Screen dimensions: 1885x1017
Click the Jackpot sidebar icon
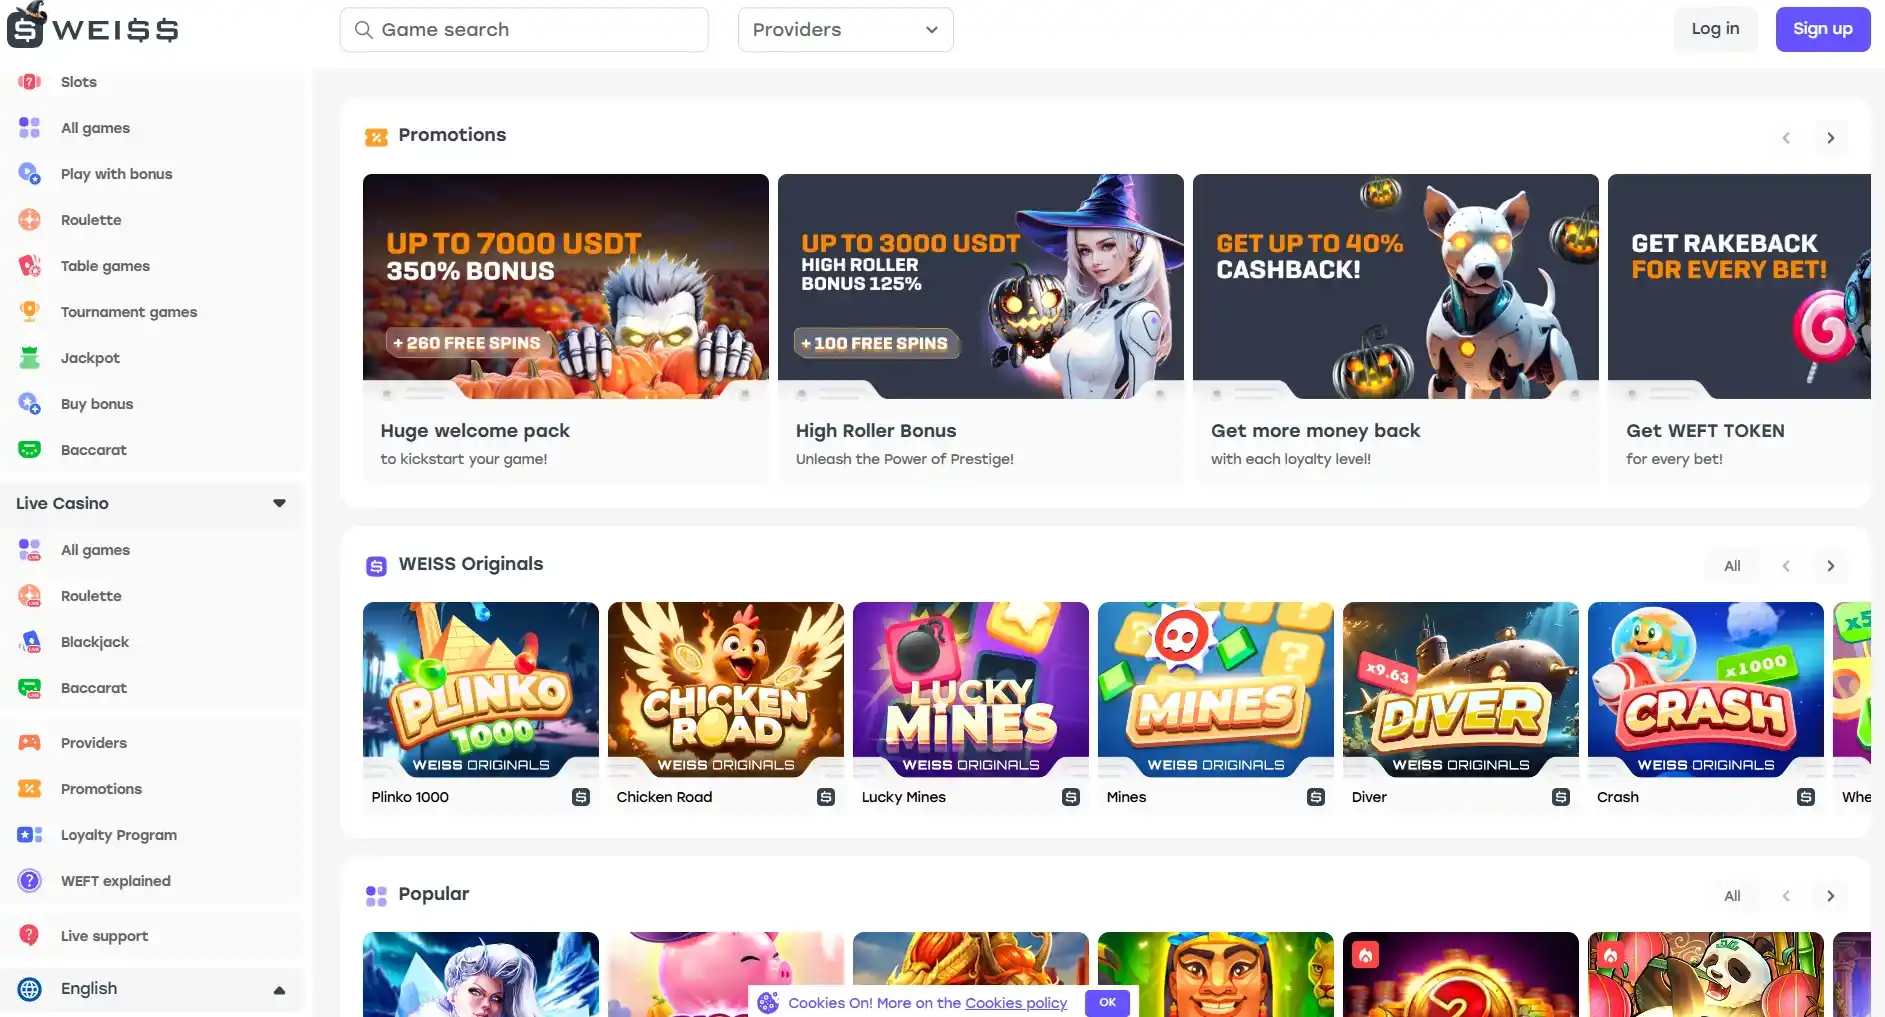[x=30, y=358]
